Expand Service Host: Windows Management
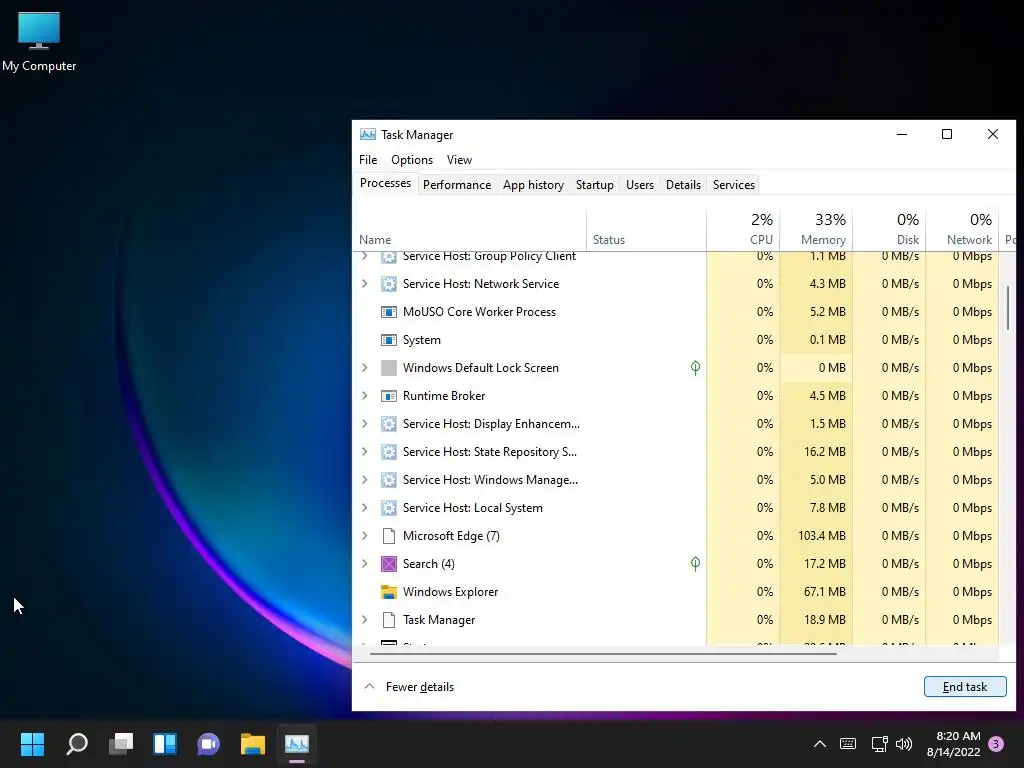 364,480
